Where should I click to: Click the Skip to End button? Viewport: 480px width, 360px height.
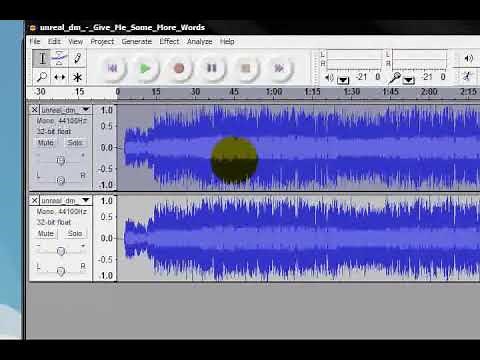point(279,68)
